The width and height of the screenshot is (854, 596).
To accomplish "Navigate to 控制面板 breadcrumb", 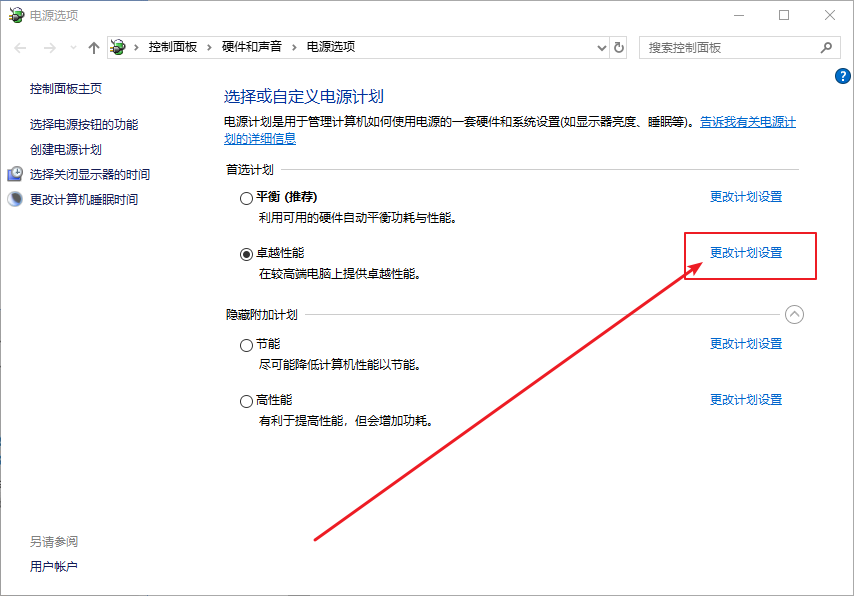I will click(172, 47).
